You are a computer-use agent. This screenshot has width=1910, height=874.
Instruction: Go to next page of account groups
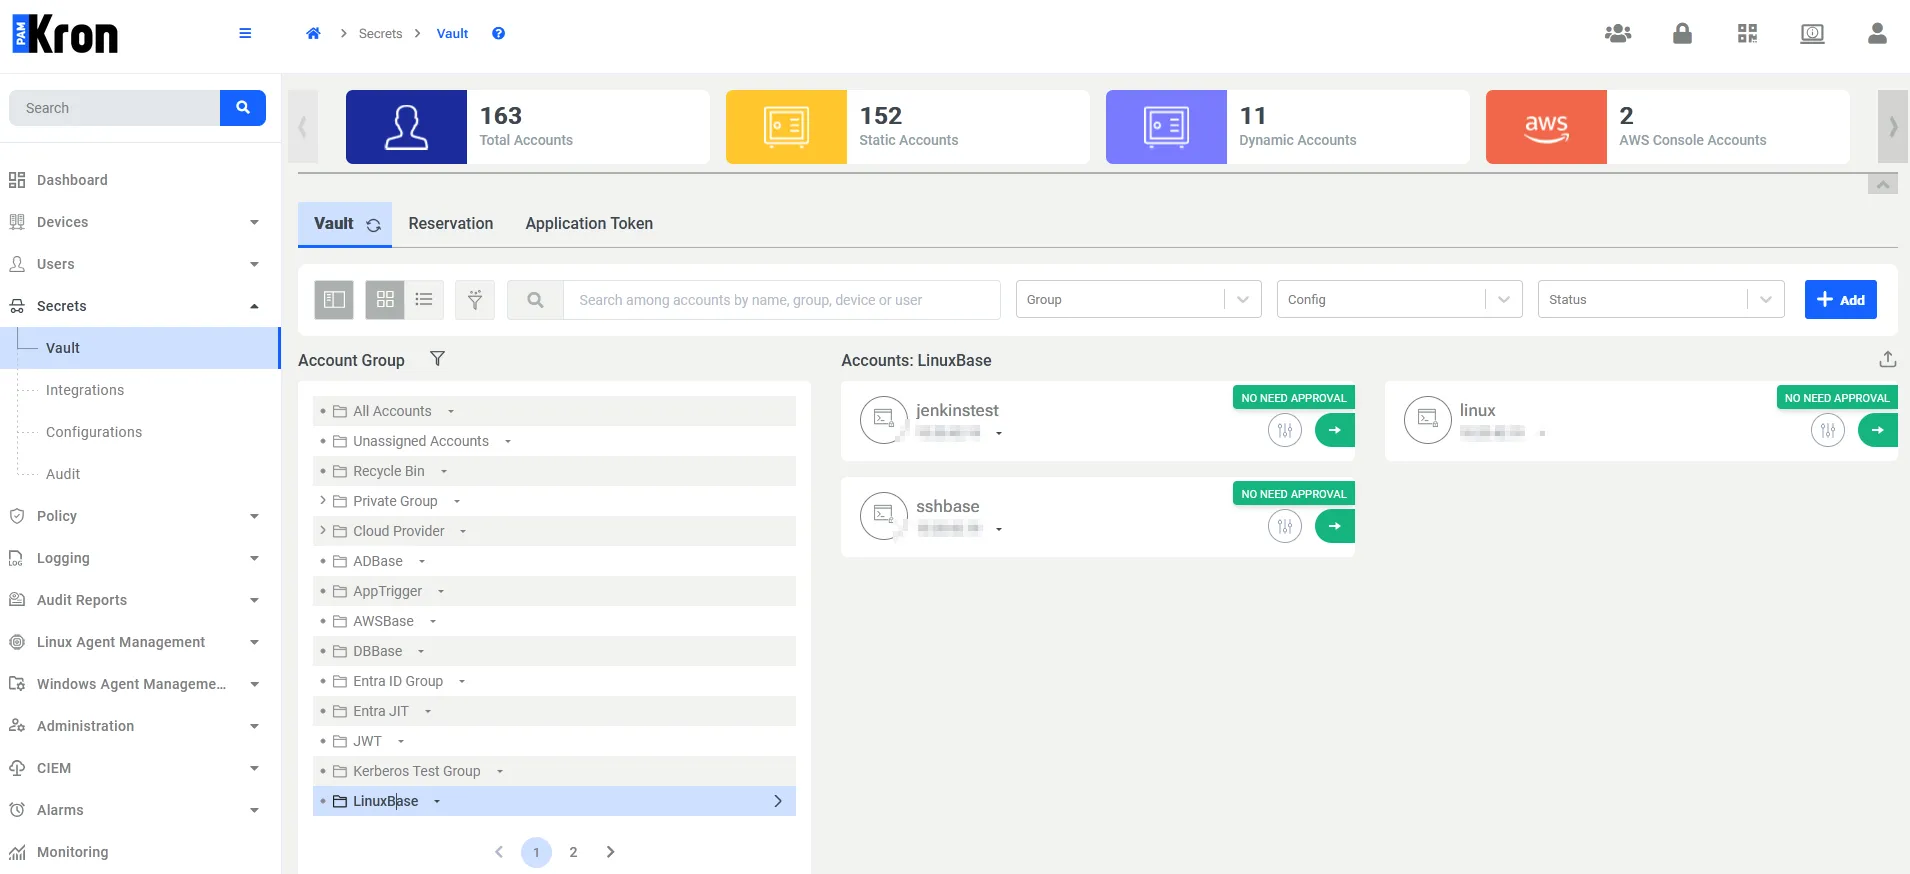(611, 852)
